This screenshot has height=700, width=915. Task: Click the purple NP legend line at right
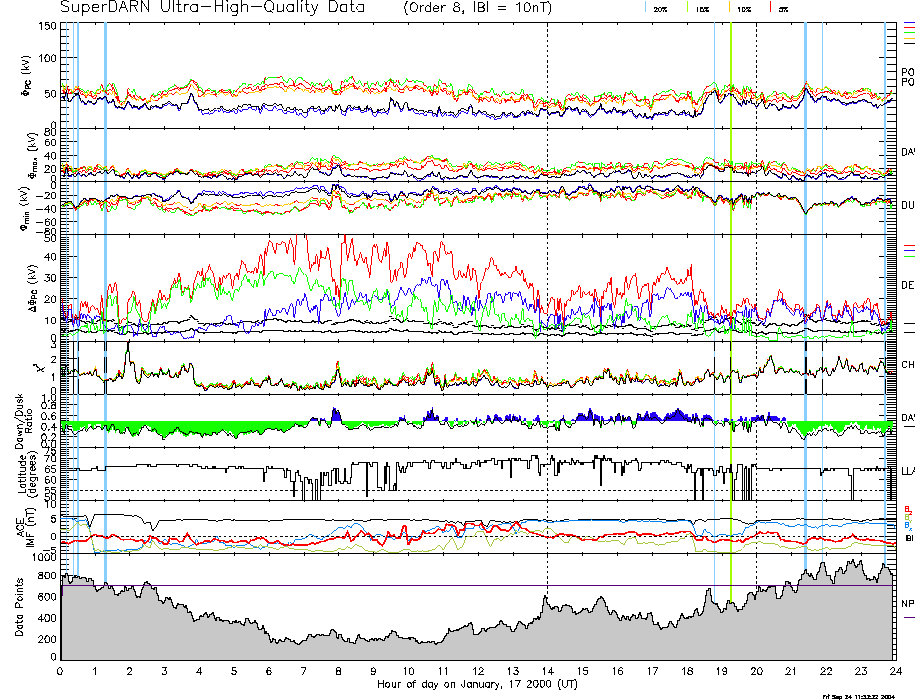908,616
